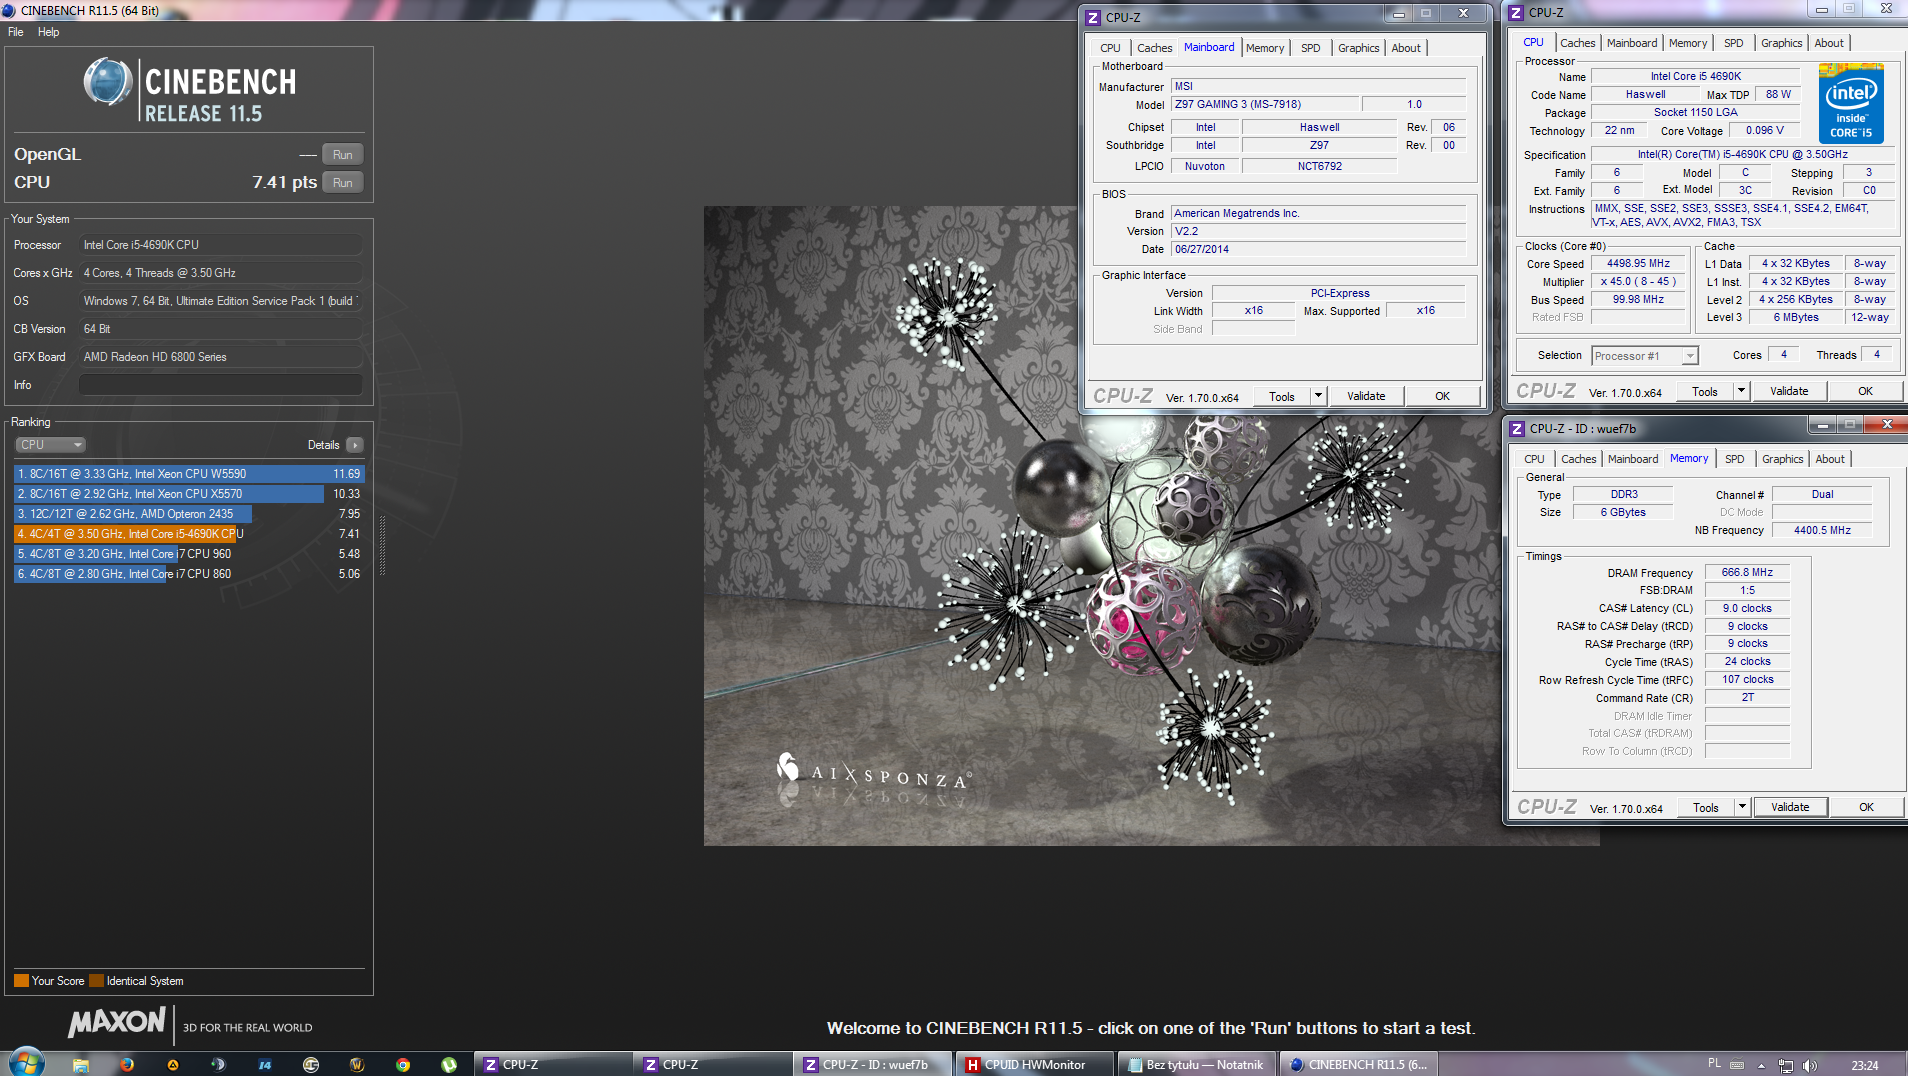Switch to Bez tytułu Notatnik taskbar button
1908x1076 pixels.
1197,1065
